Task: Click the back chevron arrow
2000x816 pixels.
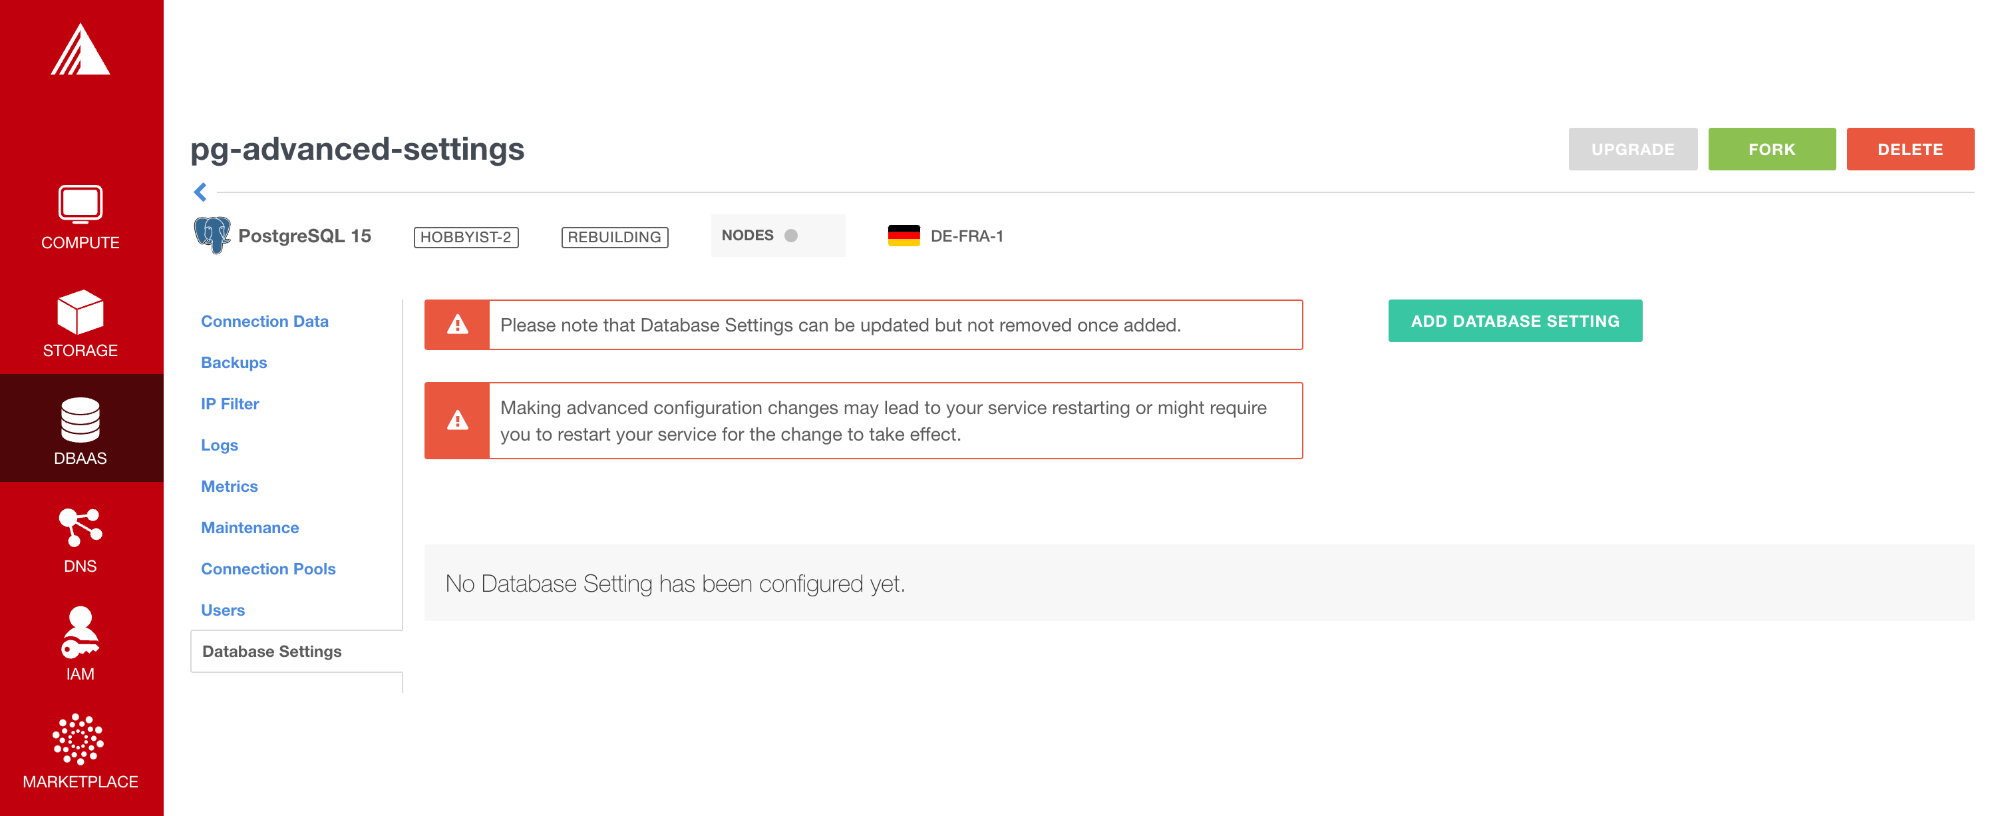Action: click(200, 192)
